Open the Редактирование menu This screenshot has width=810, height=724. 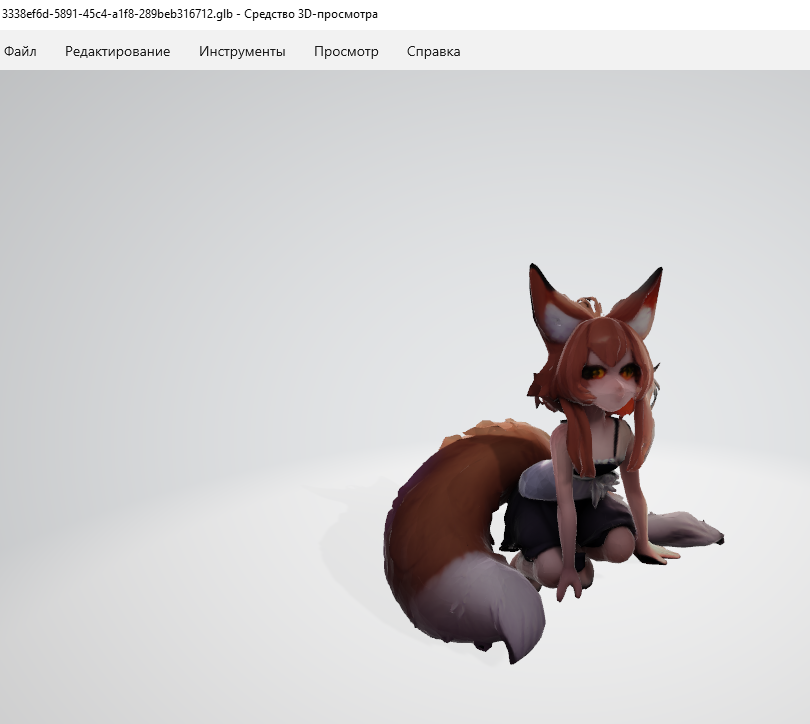coord(117,51)
